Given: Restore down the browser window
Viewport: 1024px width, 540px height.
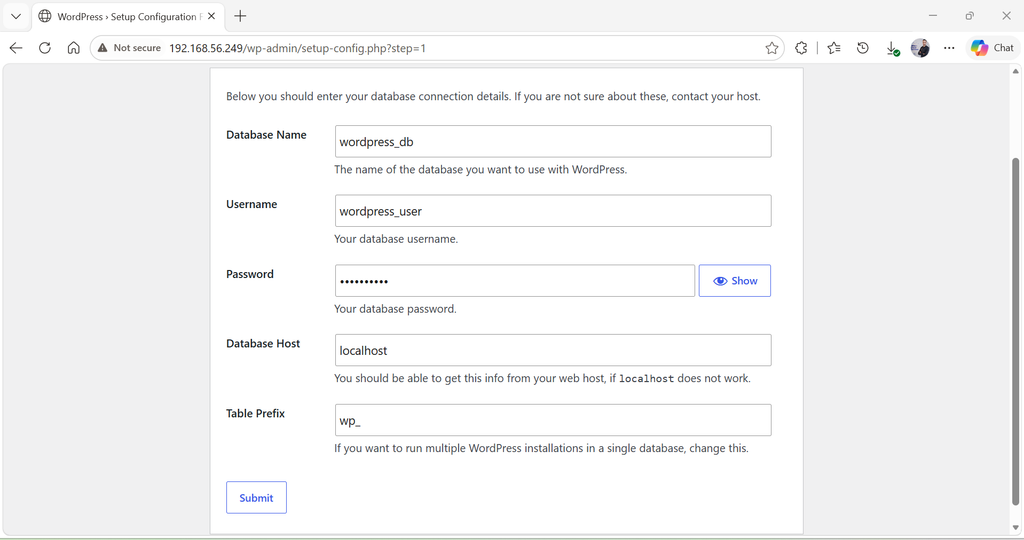Looking at the screenshot, I should (969, 16).
